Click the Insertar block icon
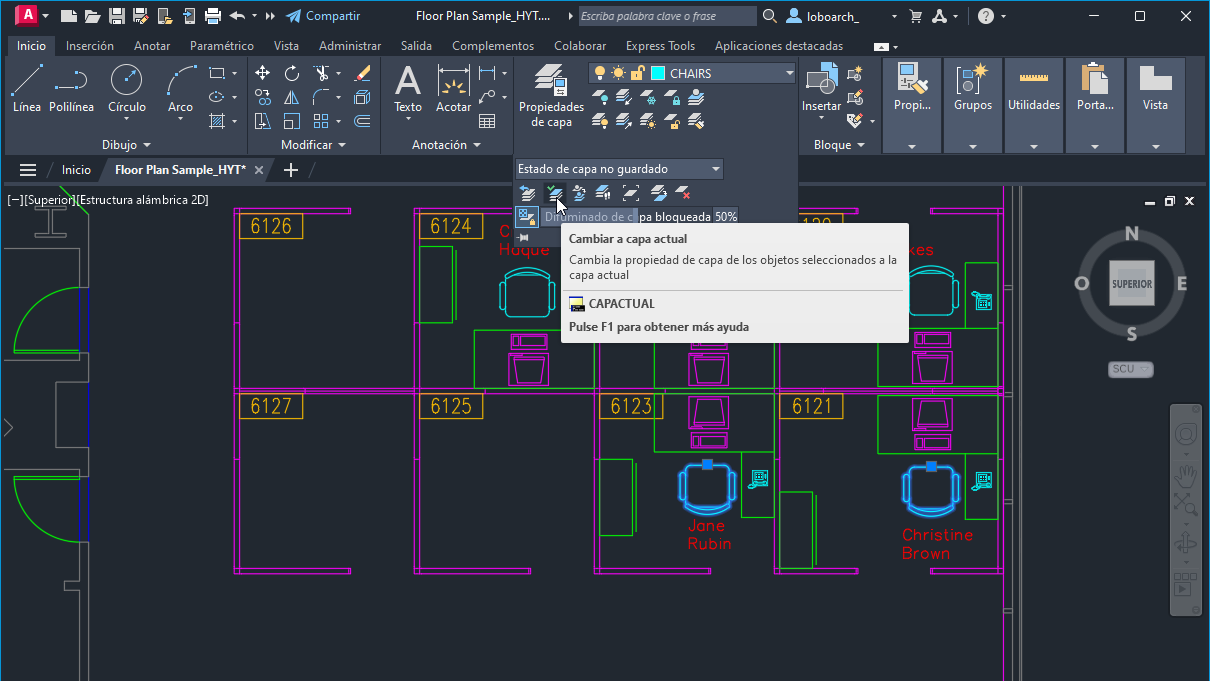The width and height of the screenshot is (1210, 681). click(x=822, y=88)
